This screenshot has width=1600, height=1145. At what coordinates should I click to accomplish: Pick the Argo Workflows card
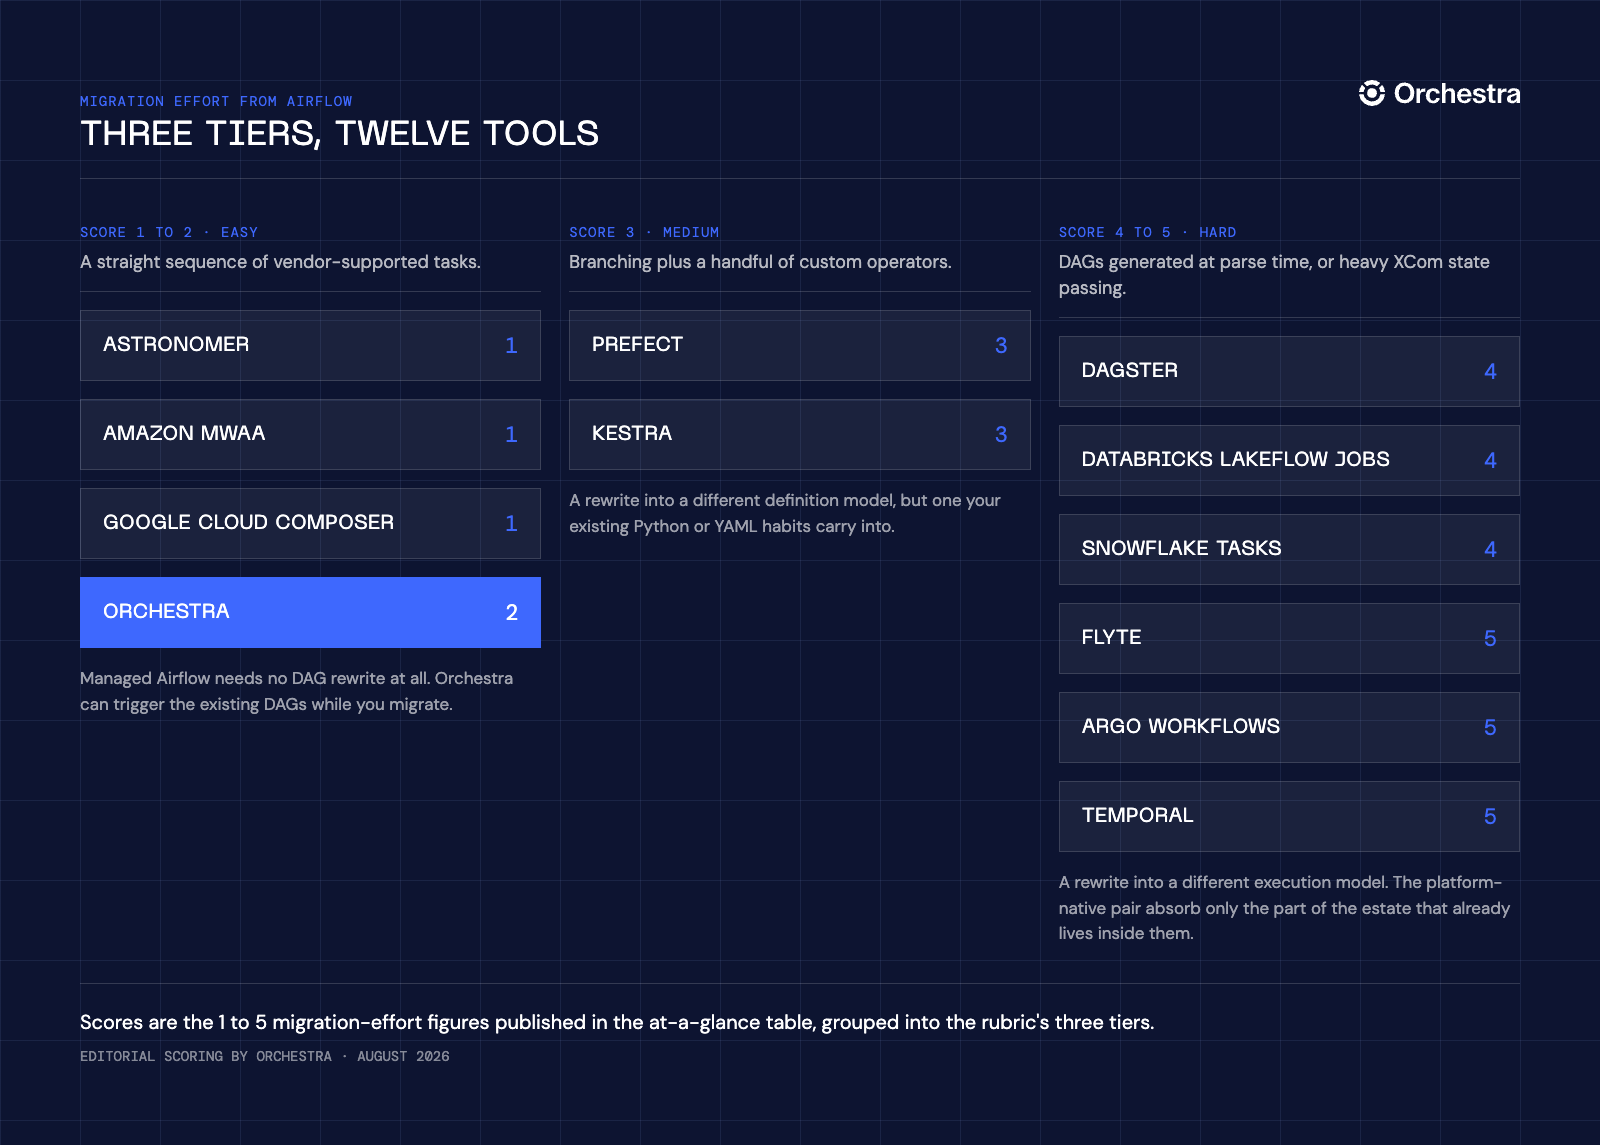(x=1289, y=727)
